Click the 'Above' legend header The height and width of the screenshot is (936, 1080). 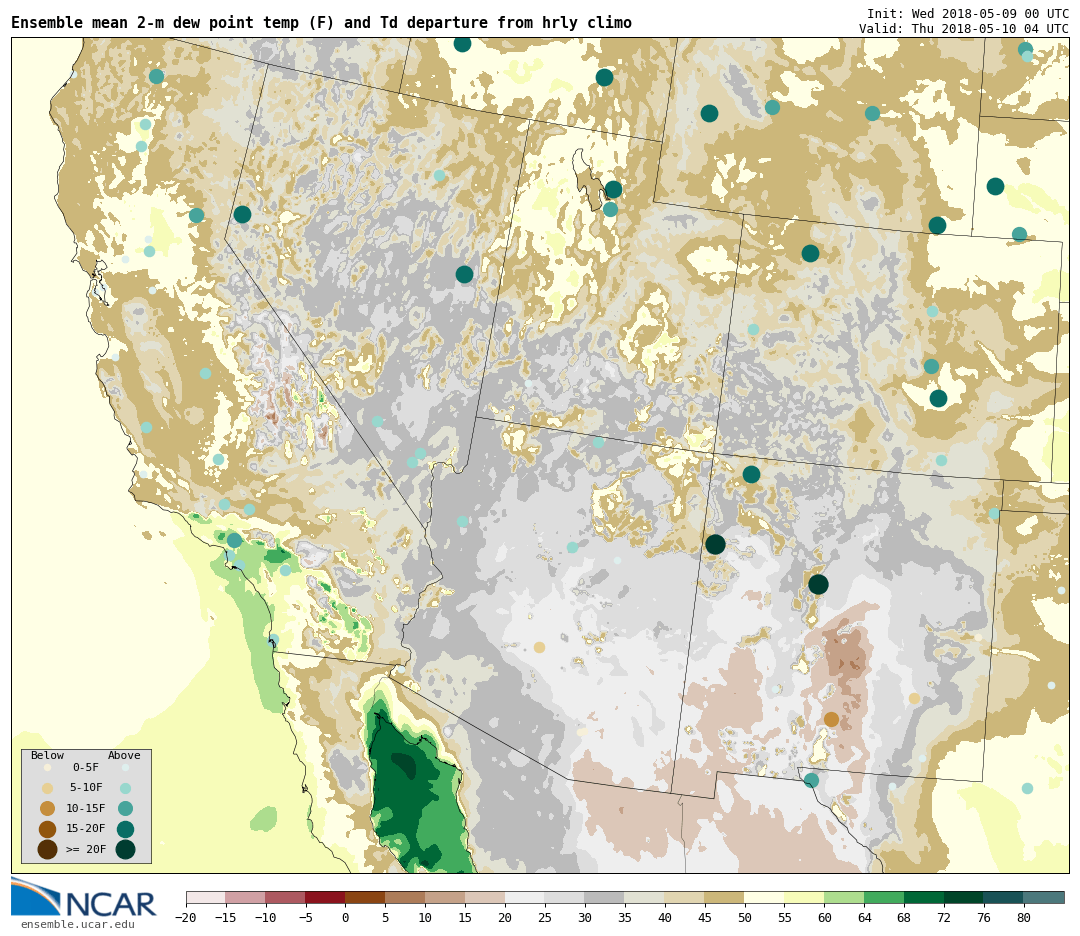(x=124, y=756)
